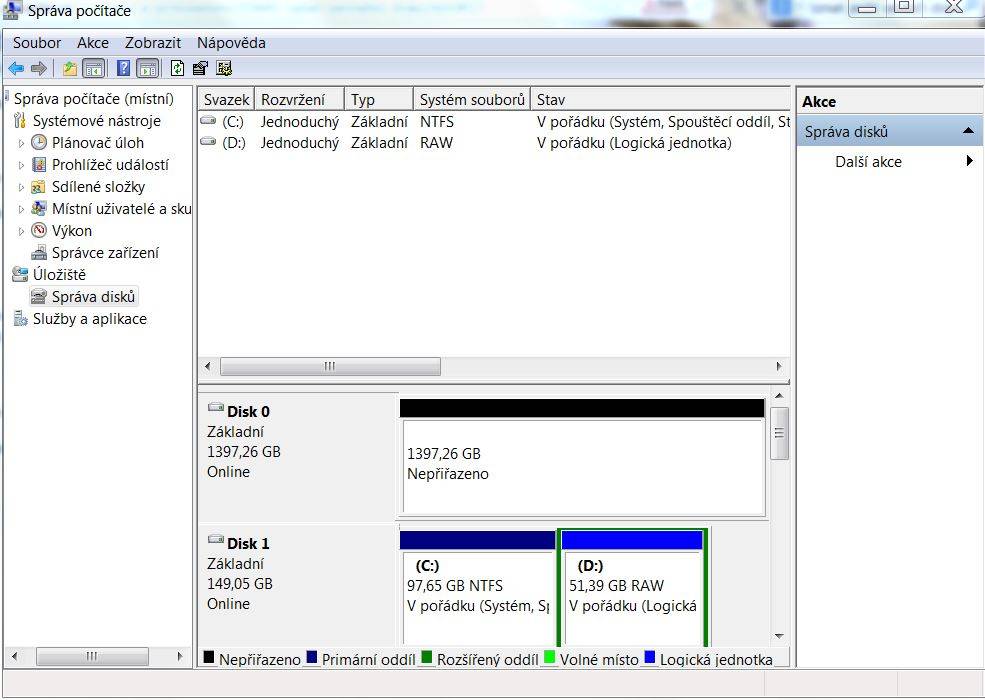Click the Prohlížeč událostí icon
Viewport: 985px width, 700px height.
pyautogui.click(x=39, y=165)
